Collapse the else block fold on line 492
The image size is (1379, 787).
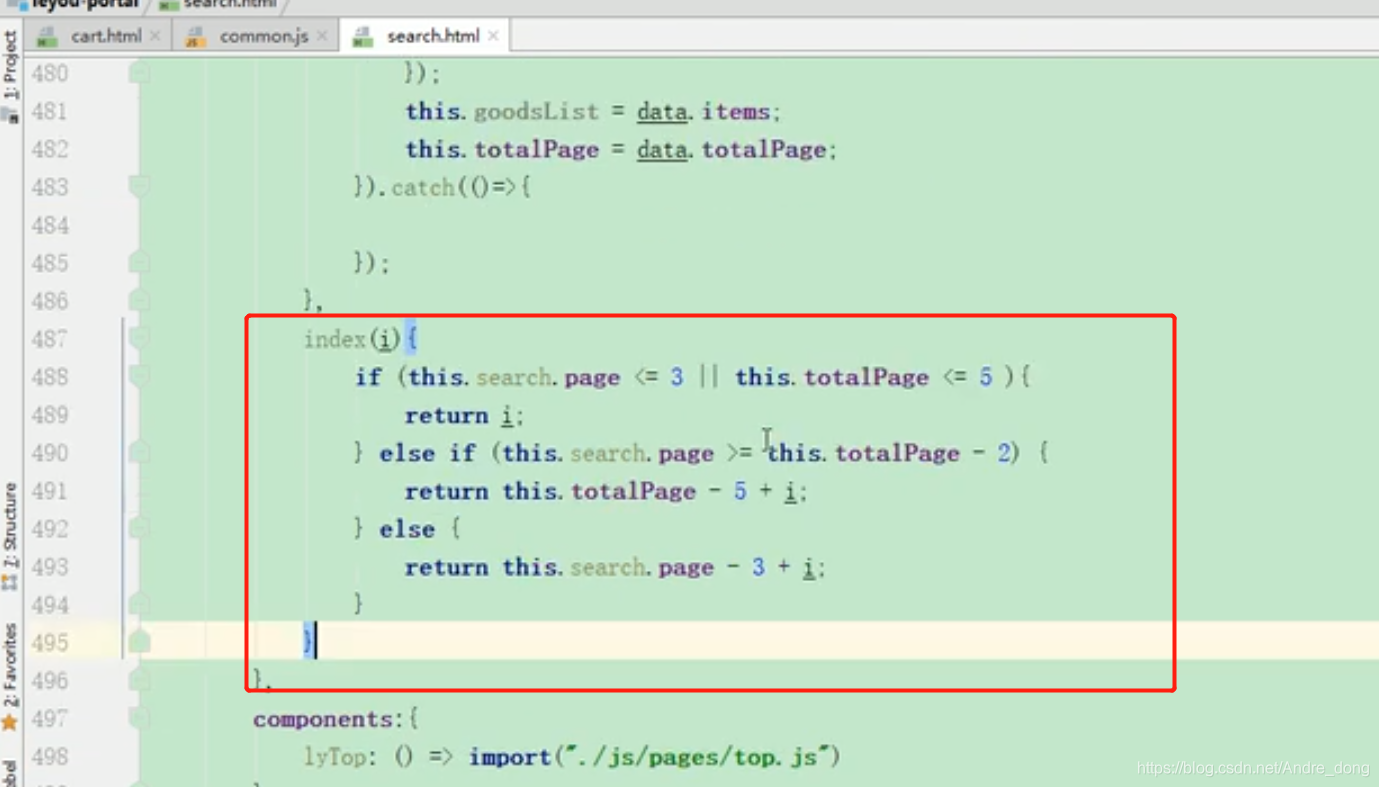tap(139, 528)
